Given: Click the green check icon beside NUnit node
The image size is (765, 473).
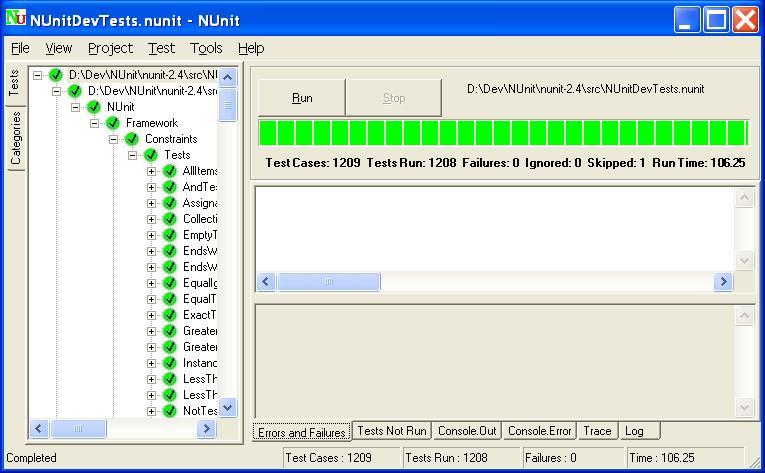Looking at the screenshot, I should pos(93,107).
